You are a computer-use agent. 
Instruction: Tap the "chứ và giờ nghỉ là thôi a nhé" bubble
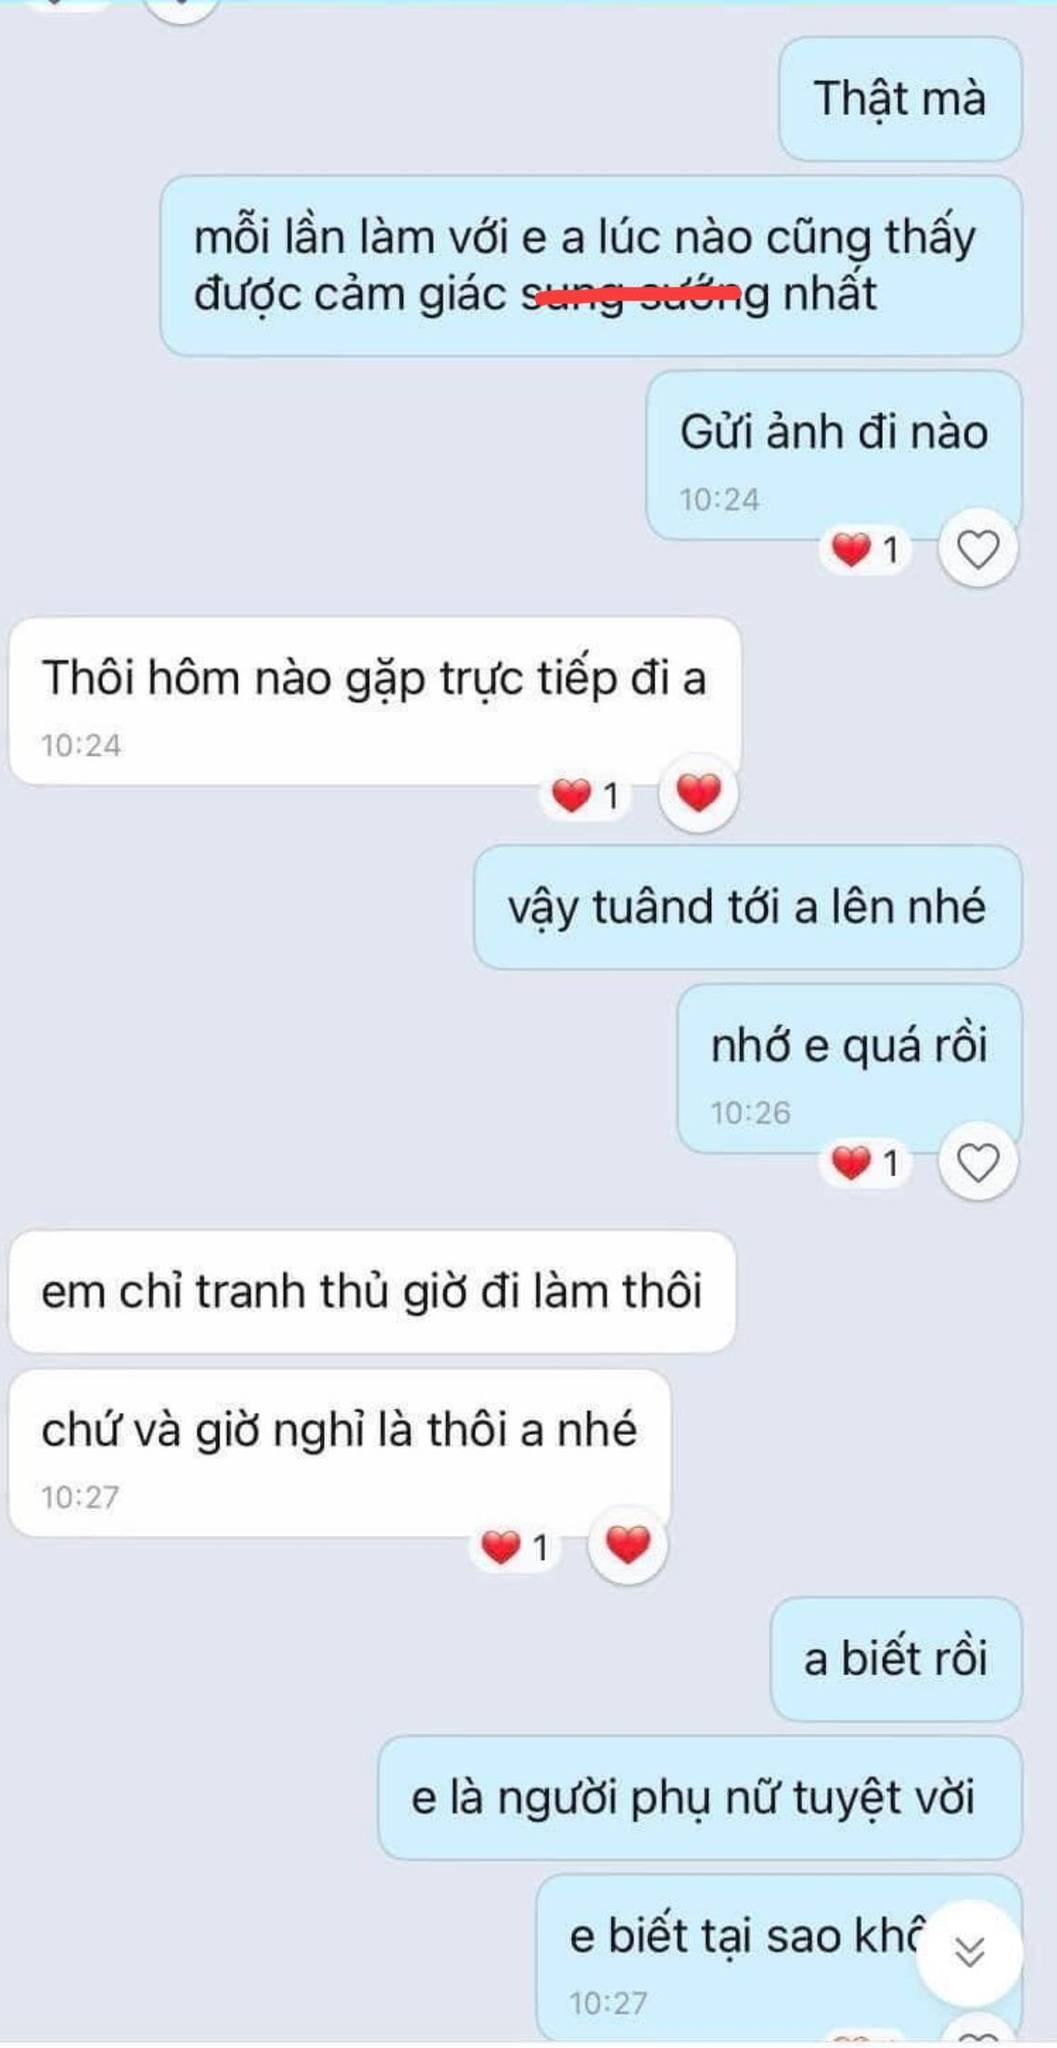click(x=340, y=1453)
